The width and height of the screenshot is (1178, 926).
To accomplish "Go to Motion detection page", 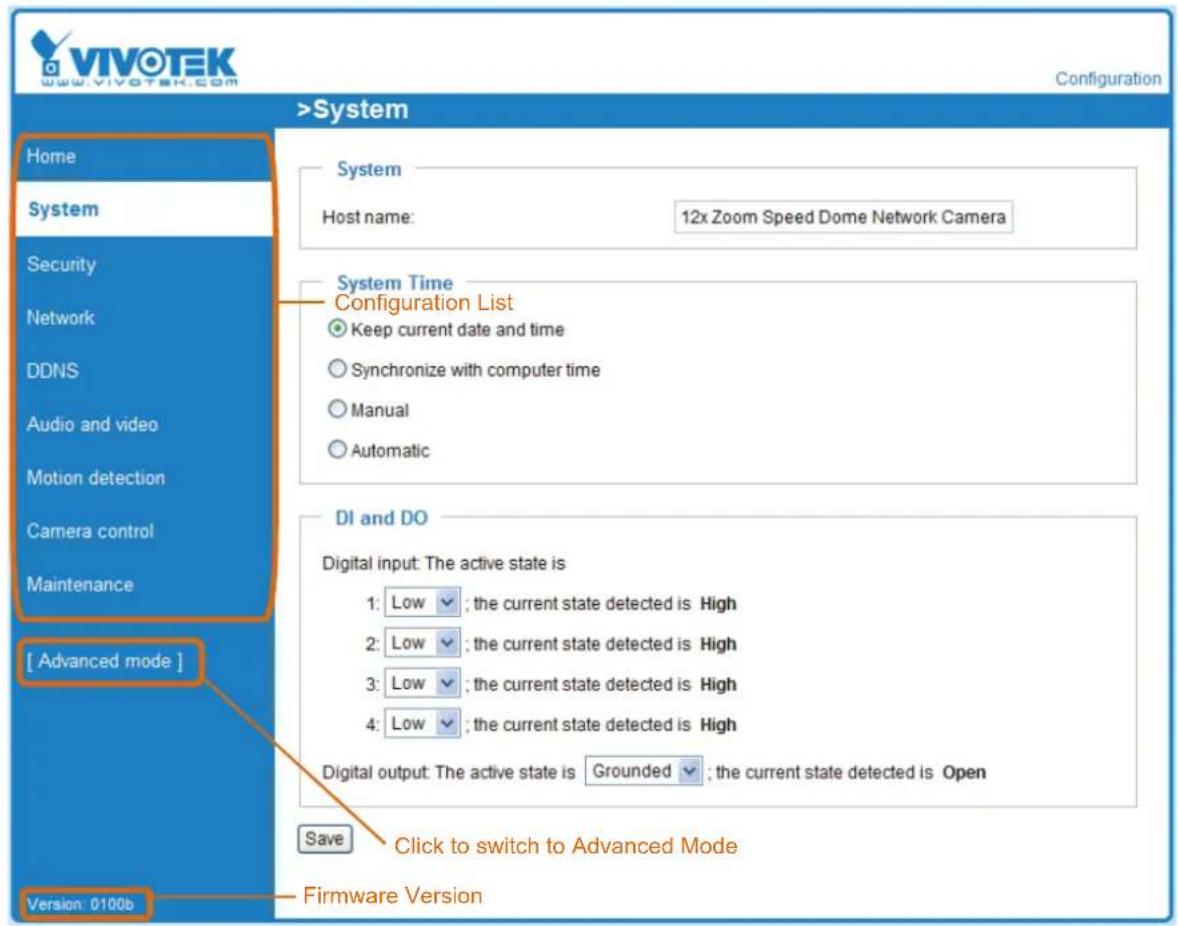I will (x=95, y=478).
